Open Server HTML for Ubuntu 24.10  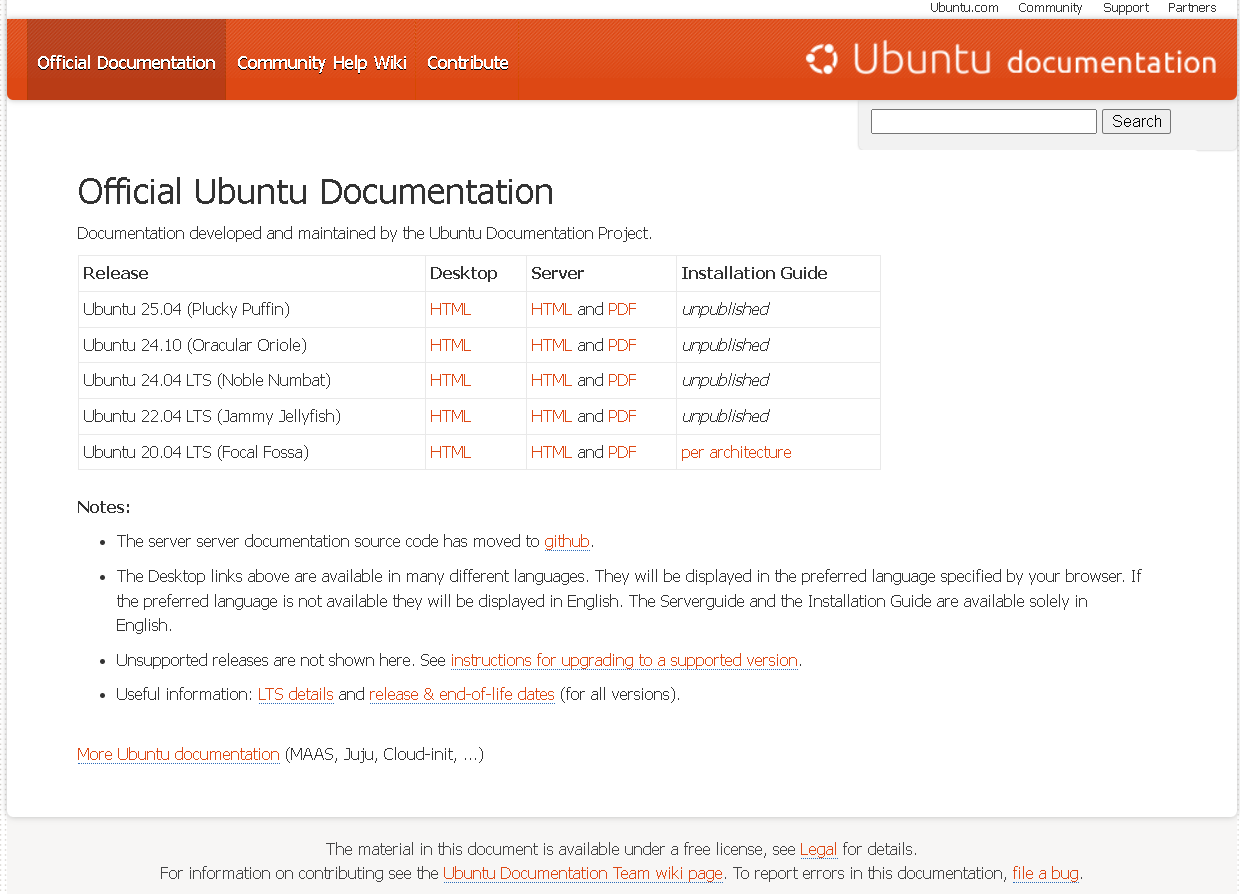click(551, 345)
